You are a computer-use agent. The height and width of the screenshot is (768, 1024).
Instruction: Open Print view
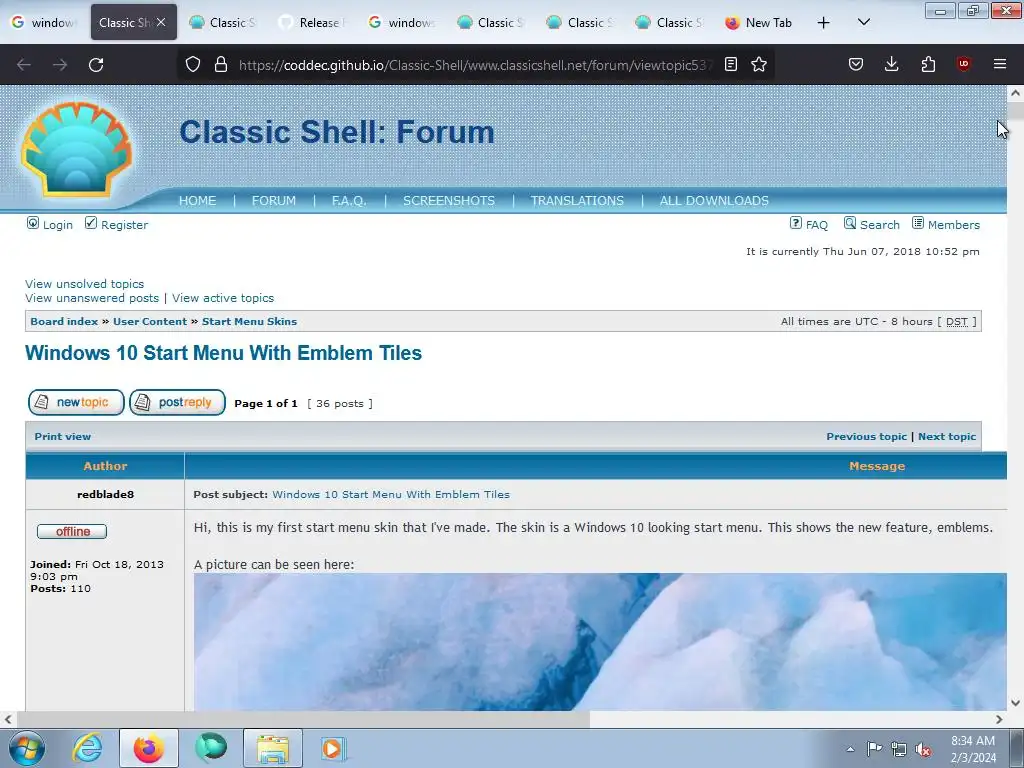click(x=63, y=436)
